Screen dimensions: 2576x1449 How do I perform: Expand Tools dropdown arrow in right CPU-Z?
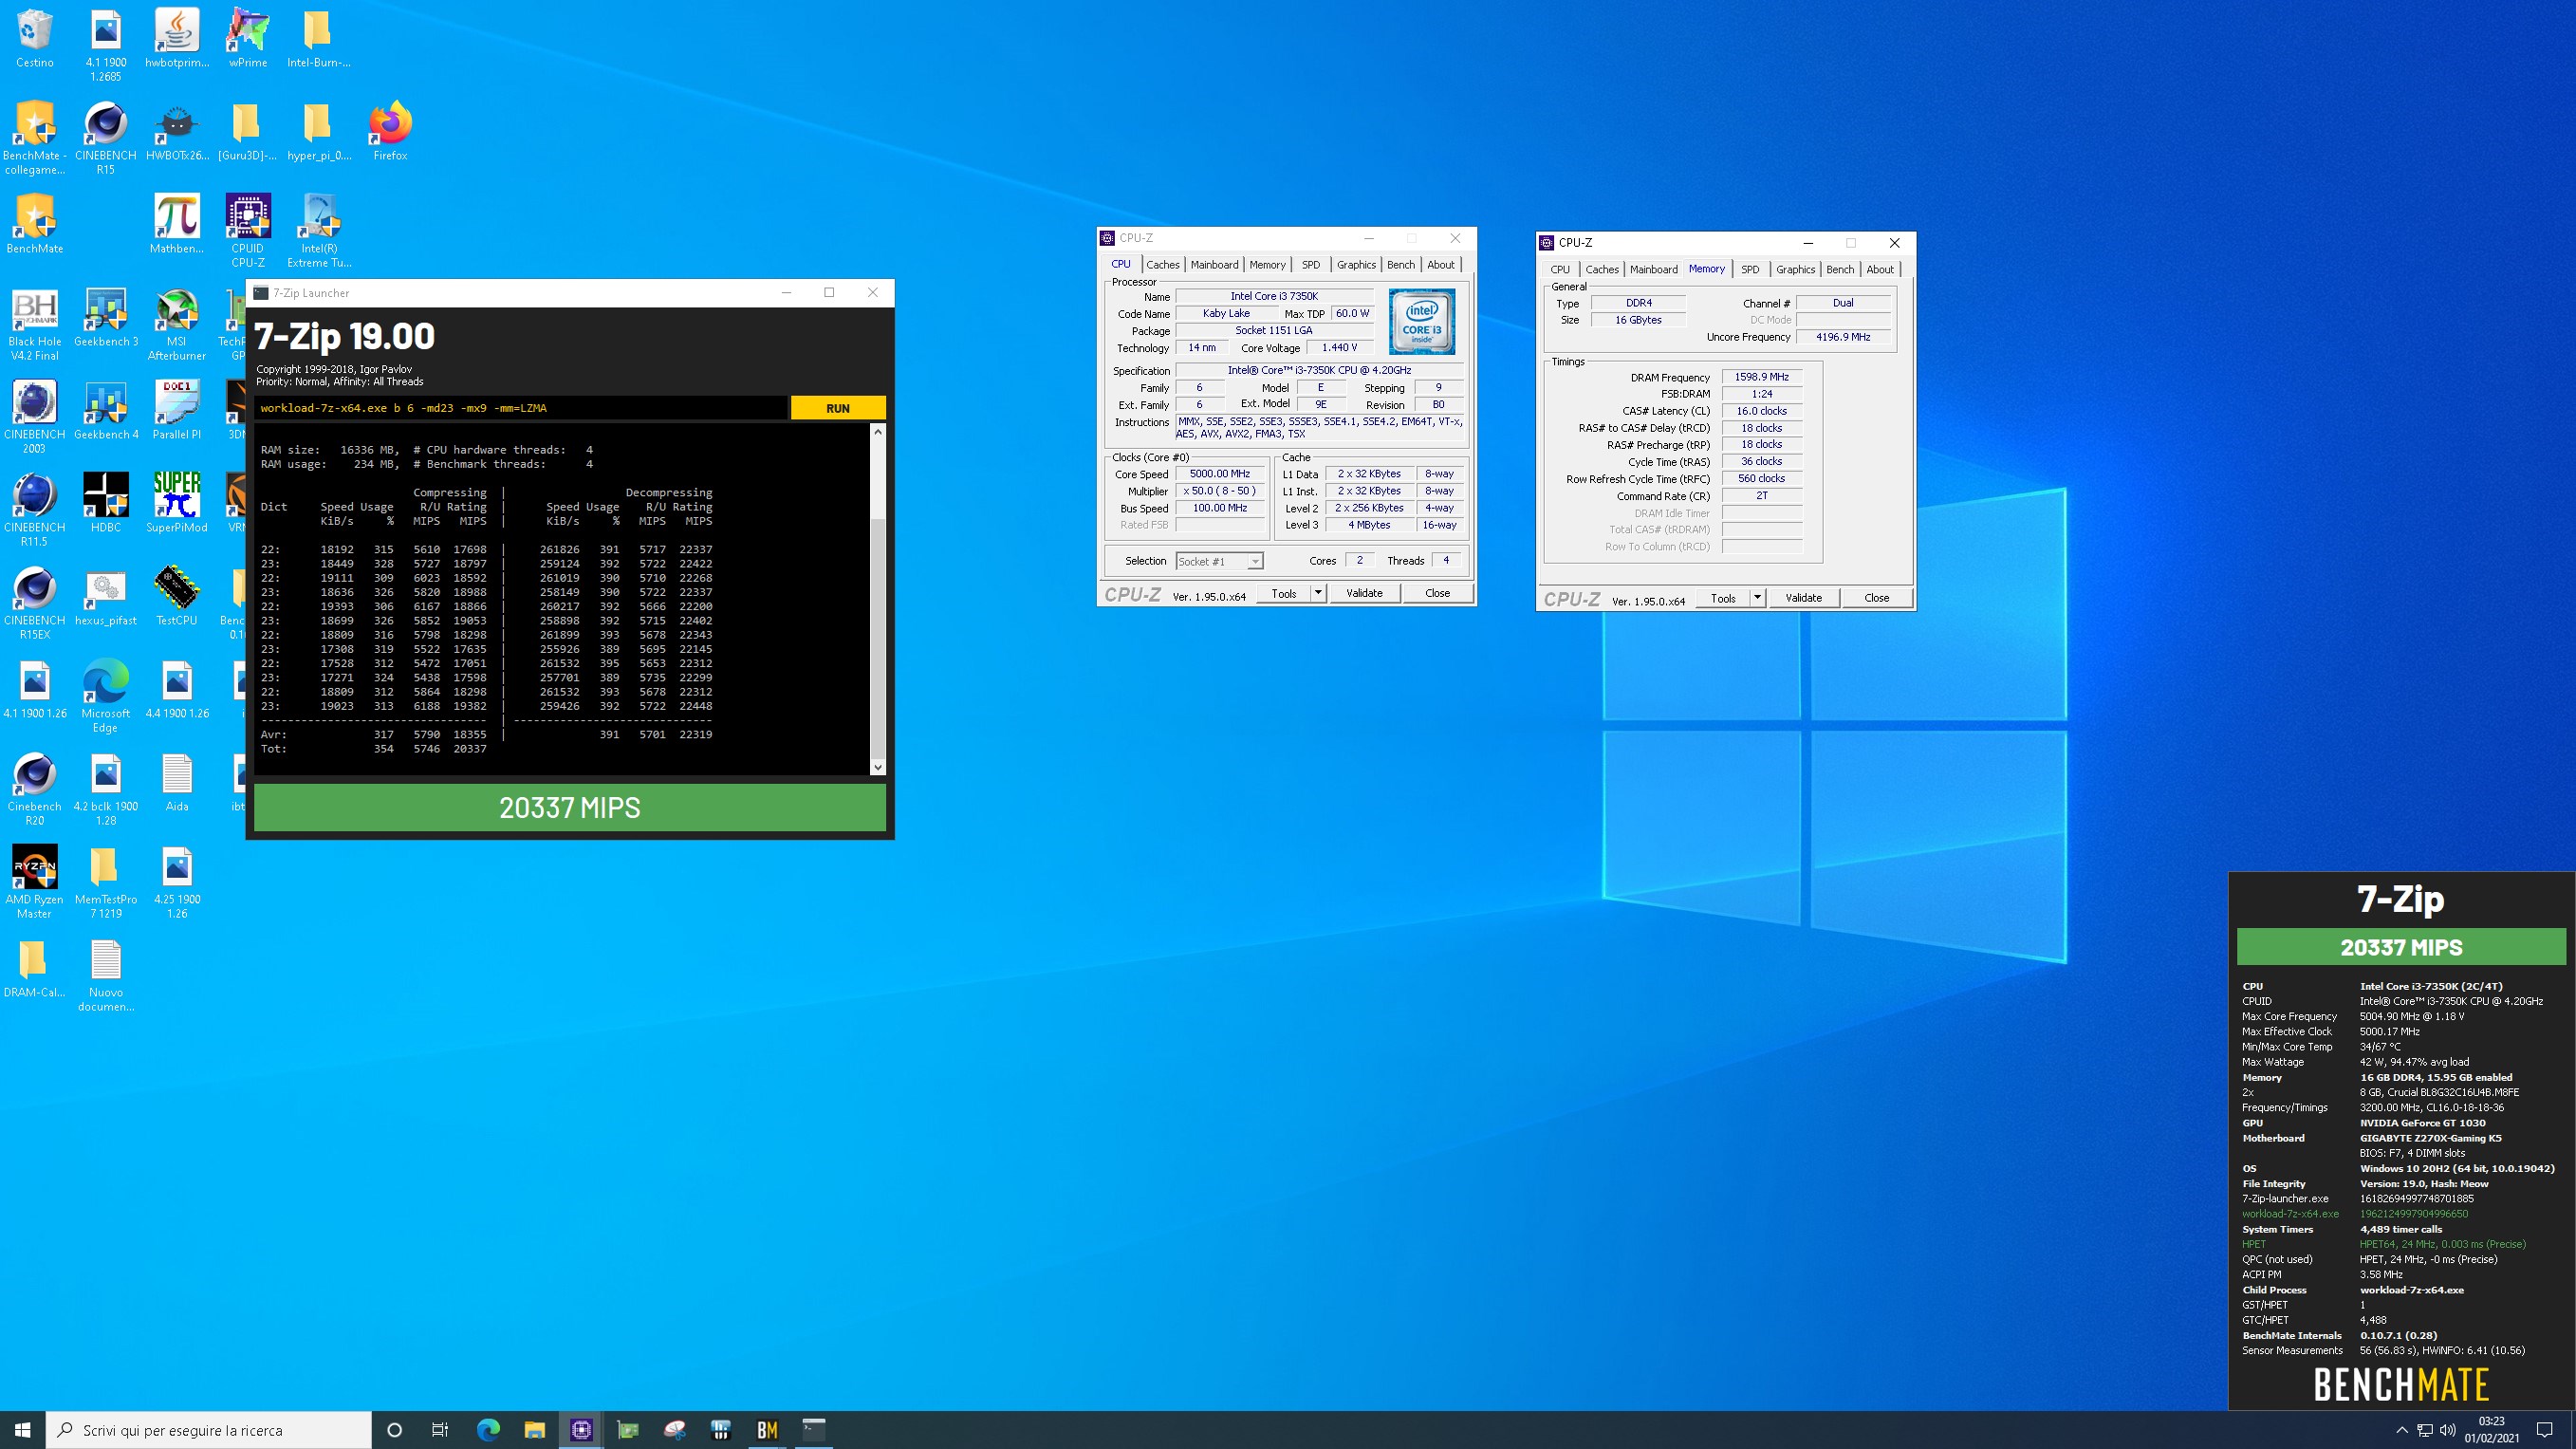pyautogui.click(x=1757, y=598)
